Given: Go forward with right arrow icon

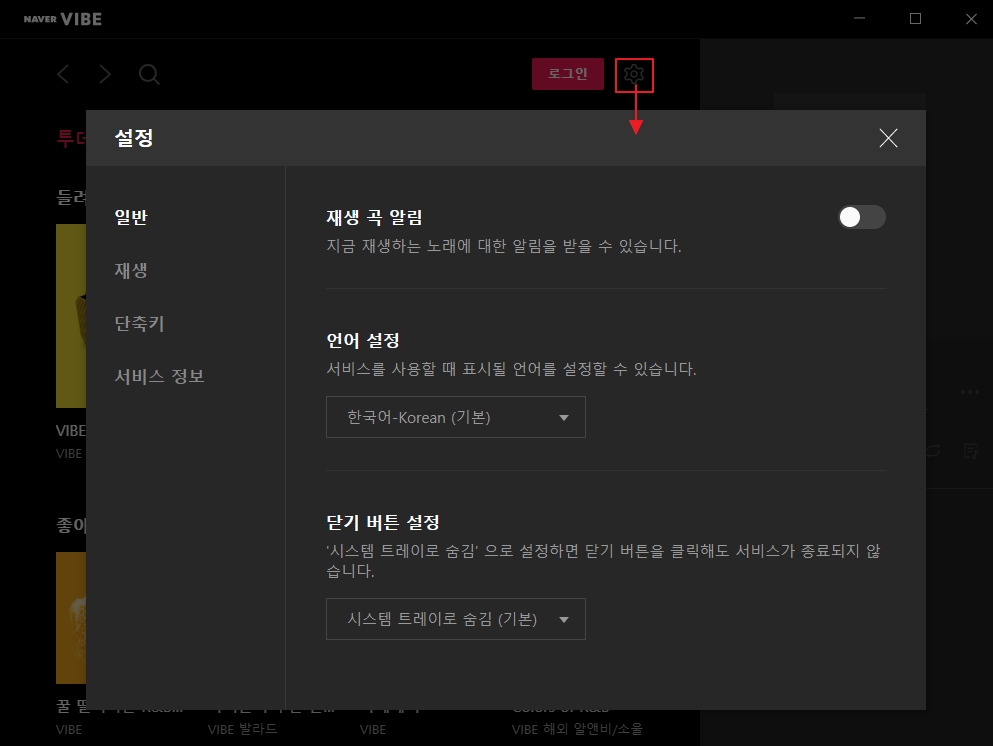Looking at the screenshot, I should (105, 74).
